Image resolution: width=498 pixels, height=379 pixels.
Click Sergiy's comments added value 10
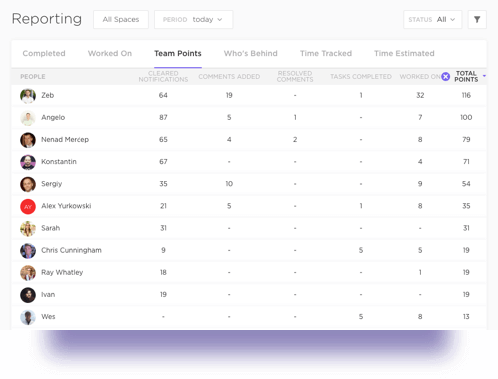coord(229,184)
